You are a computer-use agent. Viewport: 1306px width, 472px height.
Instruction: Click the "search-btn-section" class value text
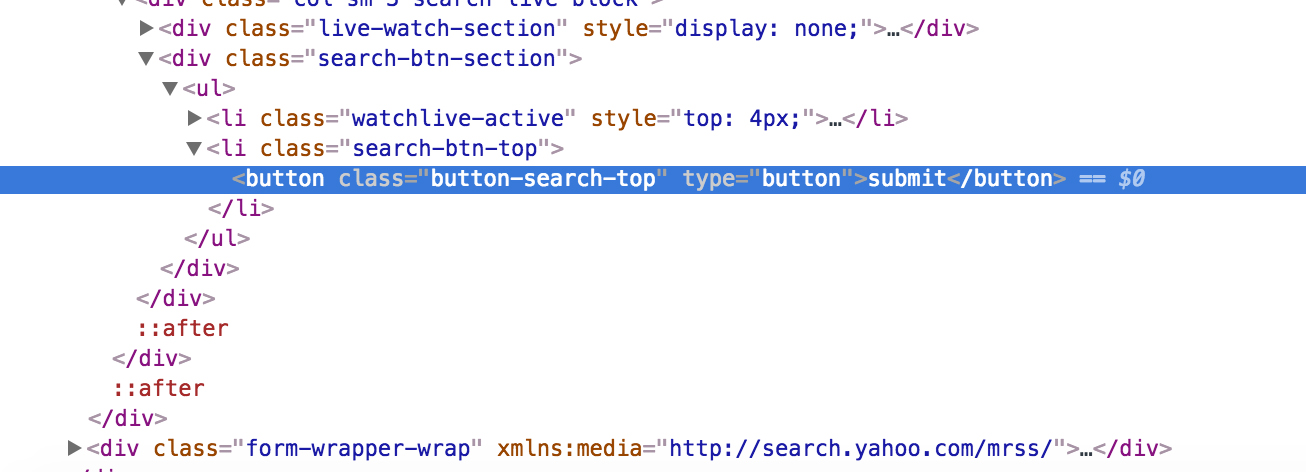click(436, 59)
